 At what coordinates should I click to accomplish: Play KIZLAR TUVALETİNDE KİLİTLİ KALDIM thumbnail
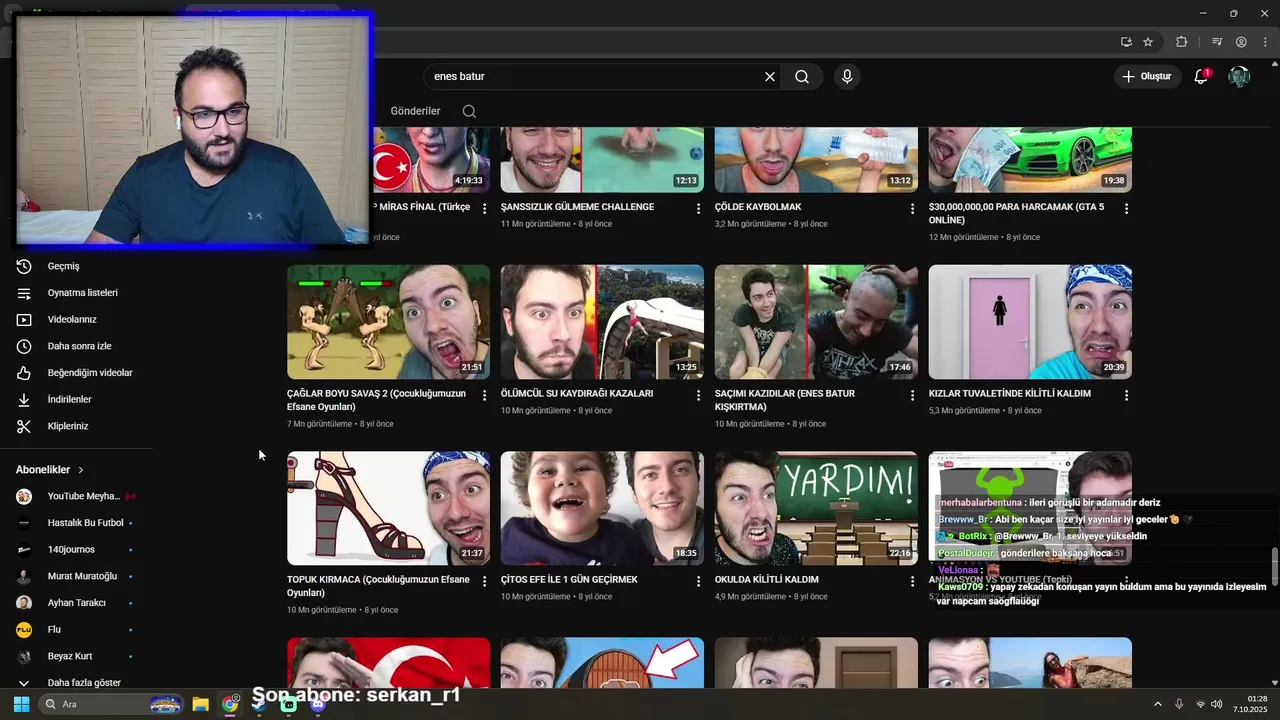1030,322
